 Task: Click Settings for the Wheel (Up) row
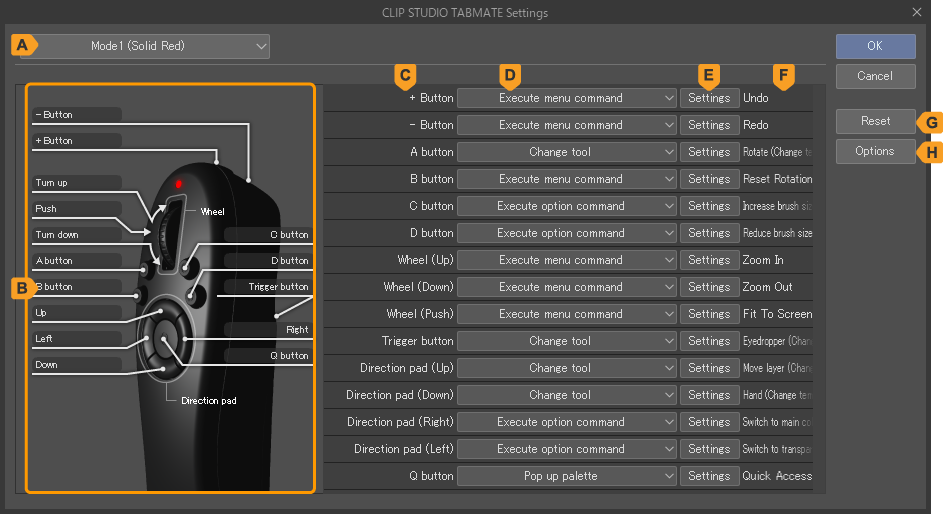(709, 260)
